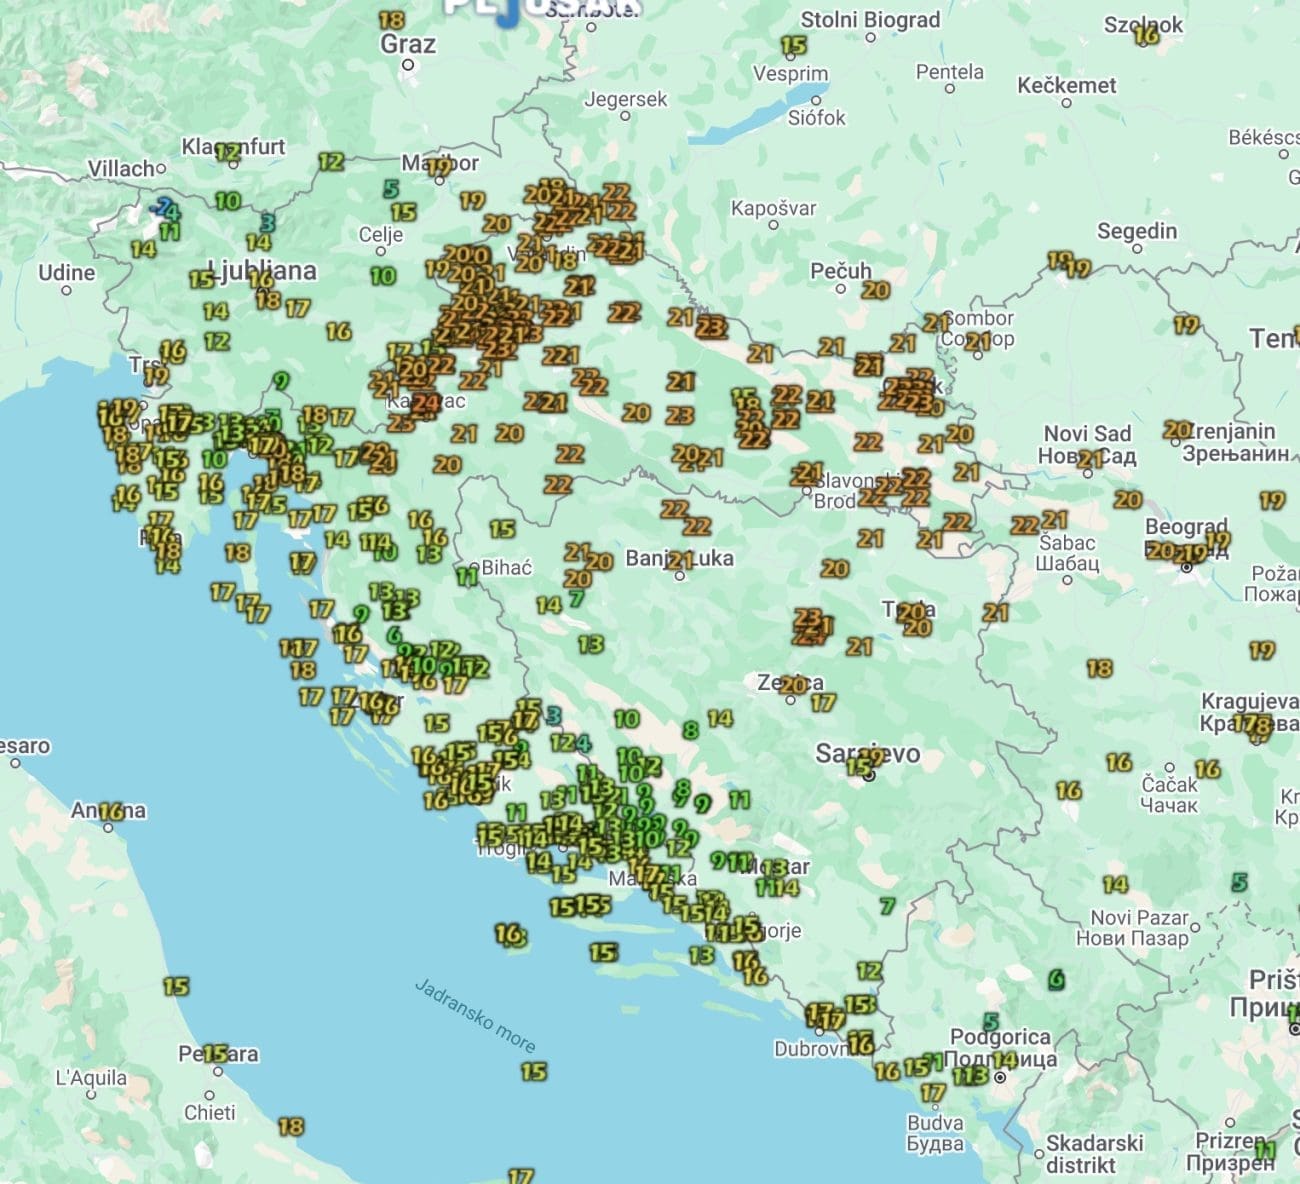1300x1184 pixels.
Task: Click the green 5 marker above Podgorica
Action: [990, 1022]
